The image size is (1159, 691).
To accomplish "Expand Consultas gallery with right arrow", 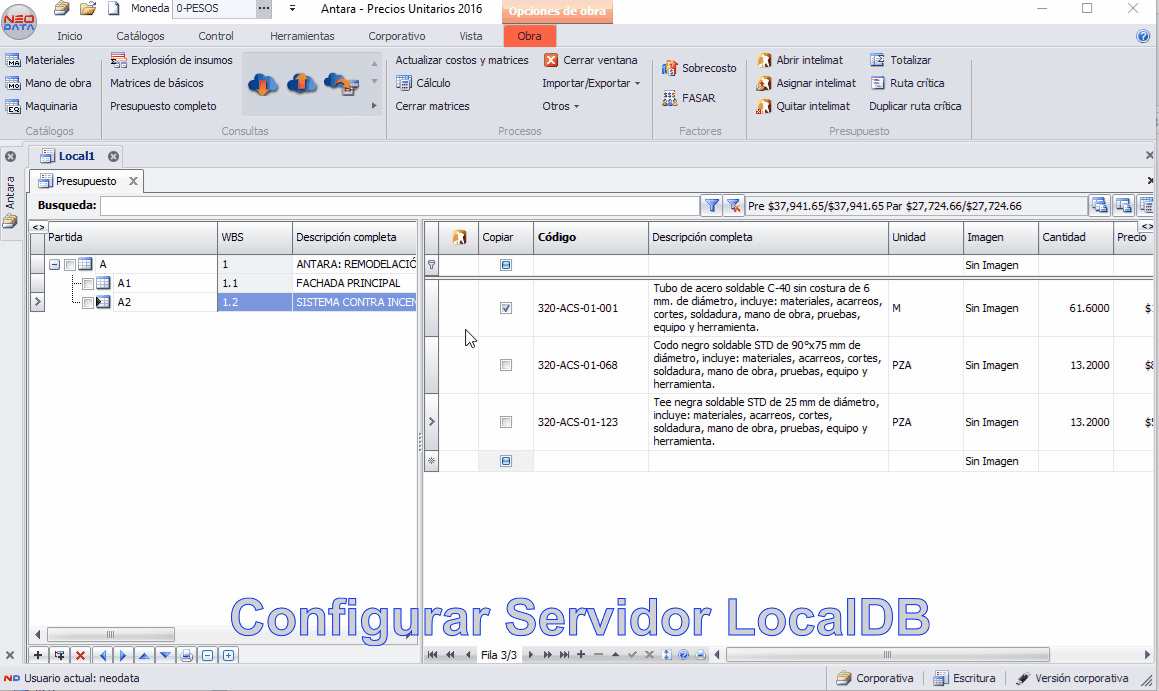I will tap(374, 106).
